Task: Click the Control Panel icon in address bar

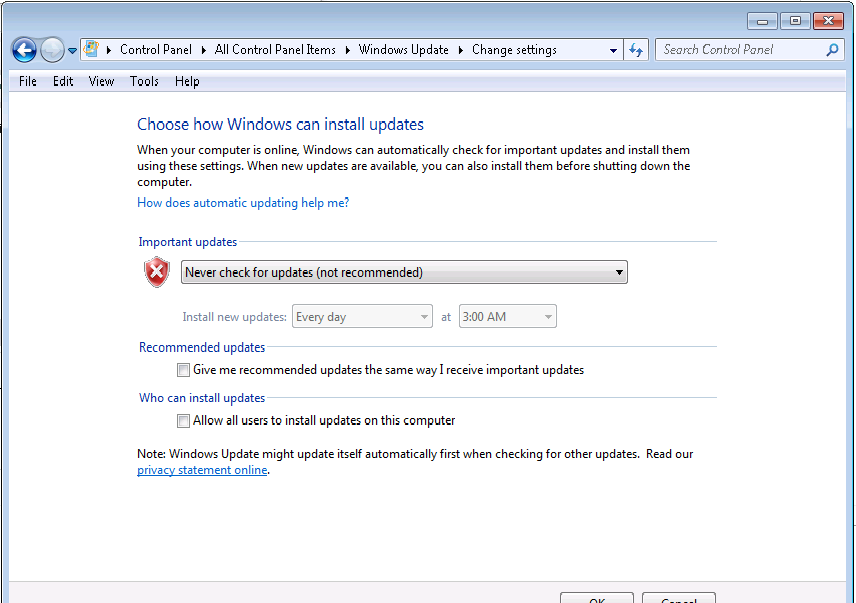Action: pos(92,49)
